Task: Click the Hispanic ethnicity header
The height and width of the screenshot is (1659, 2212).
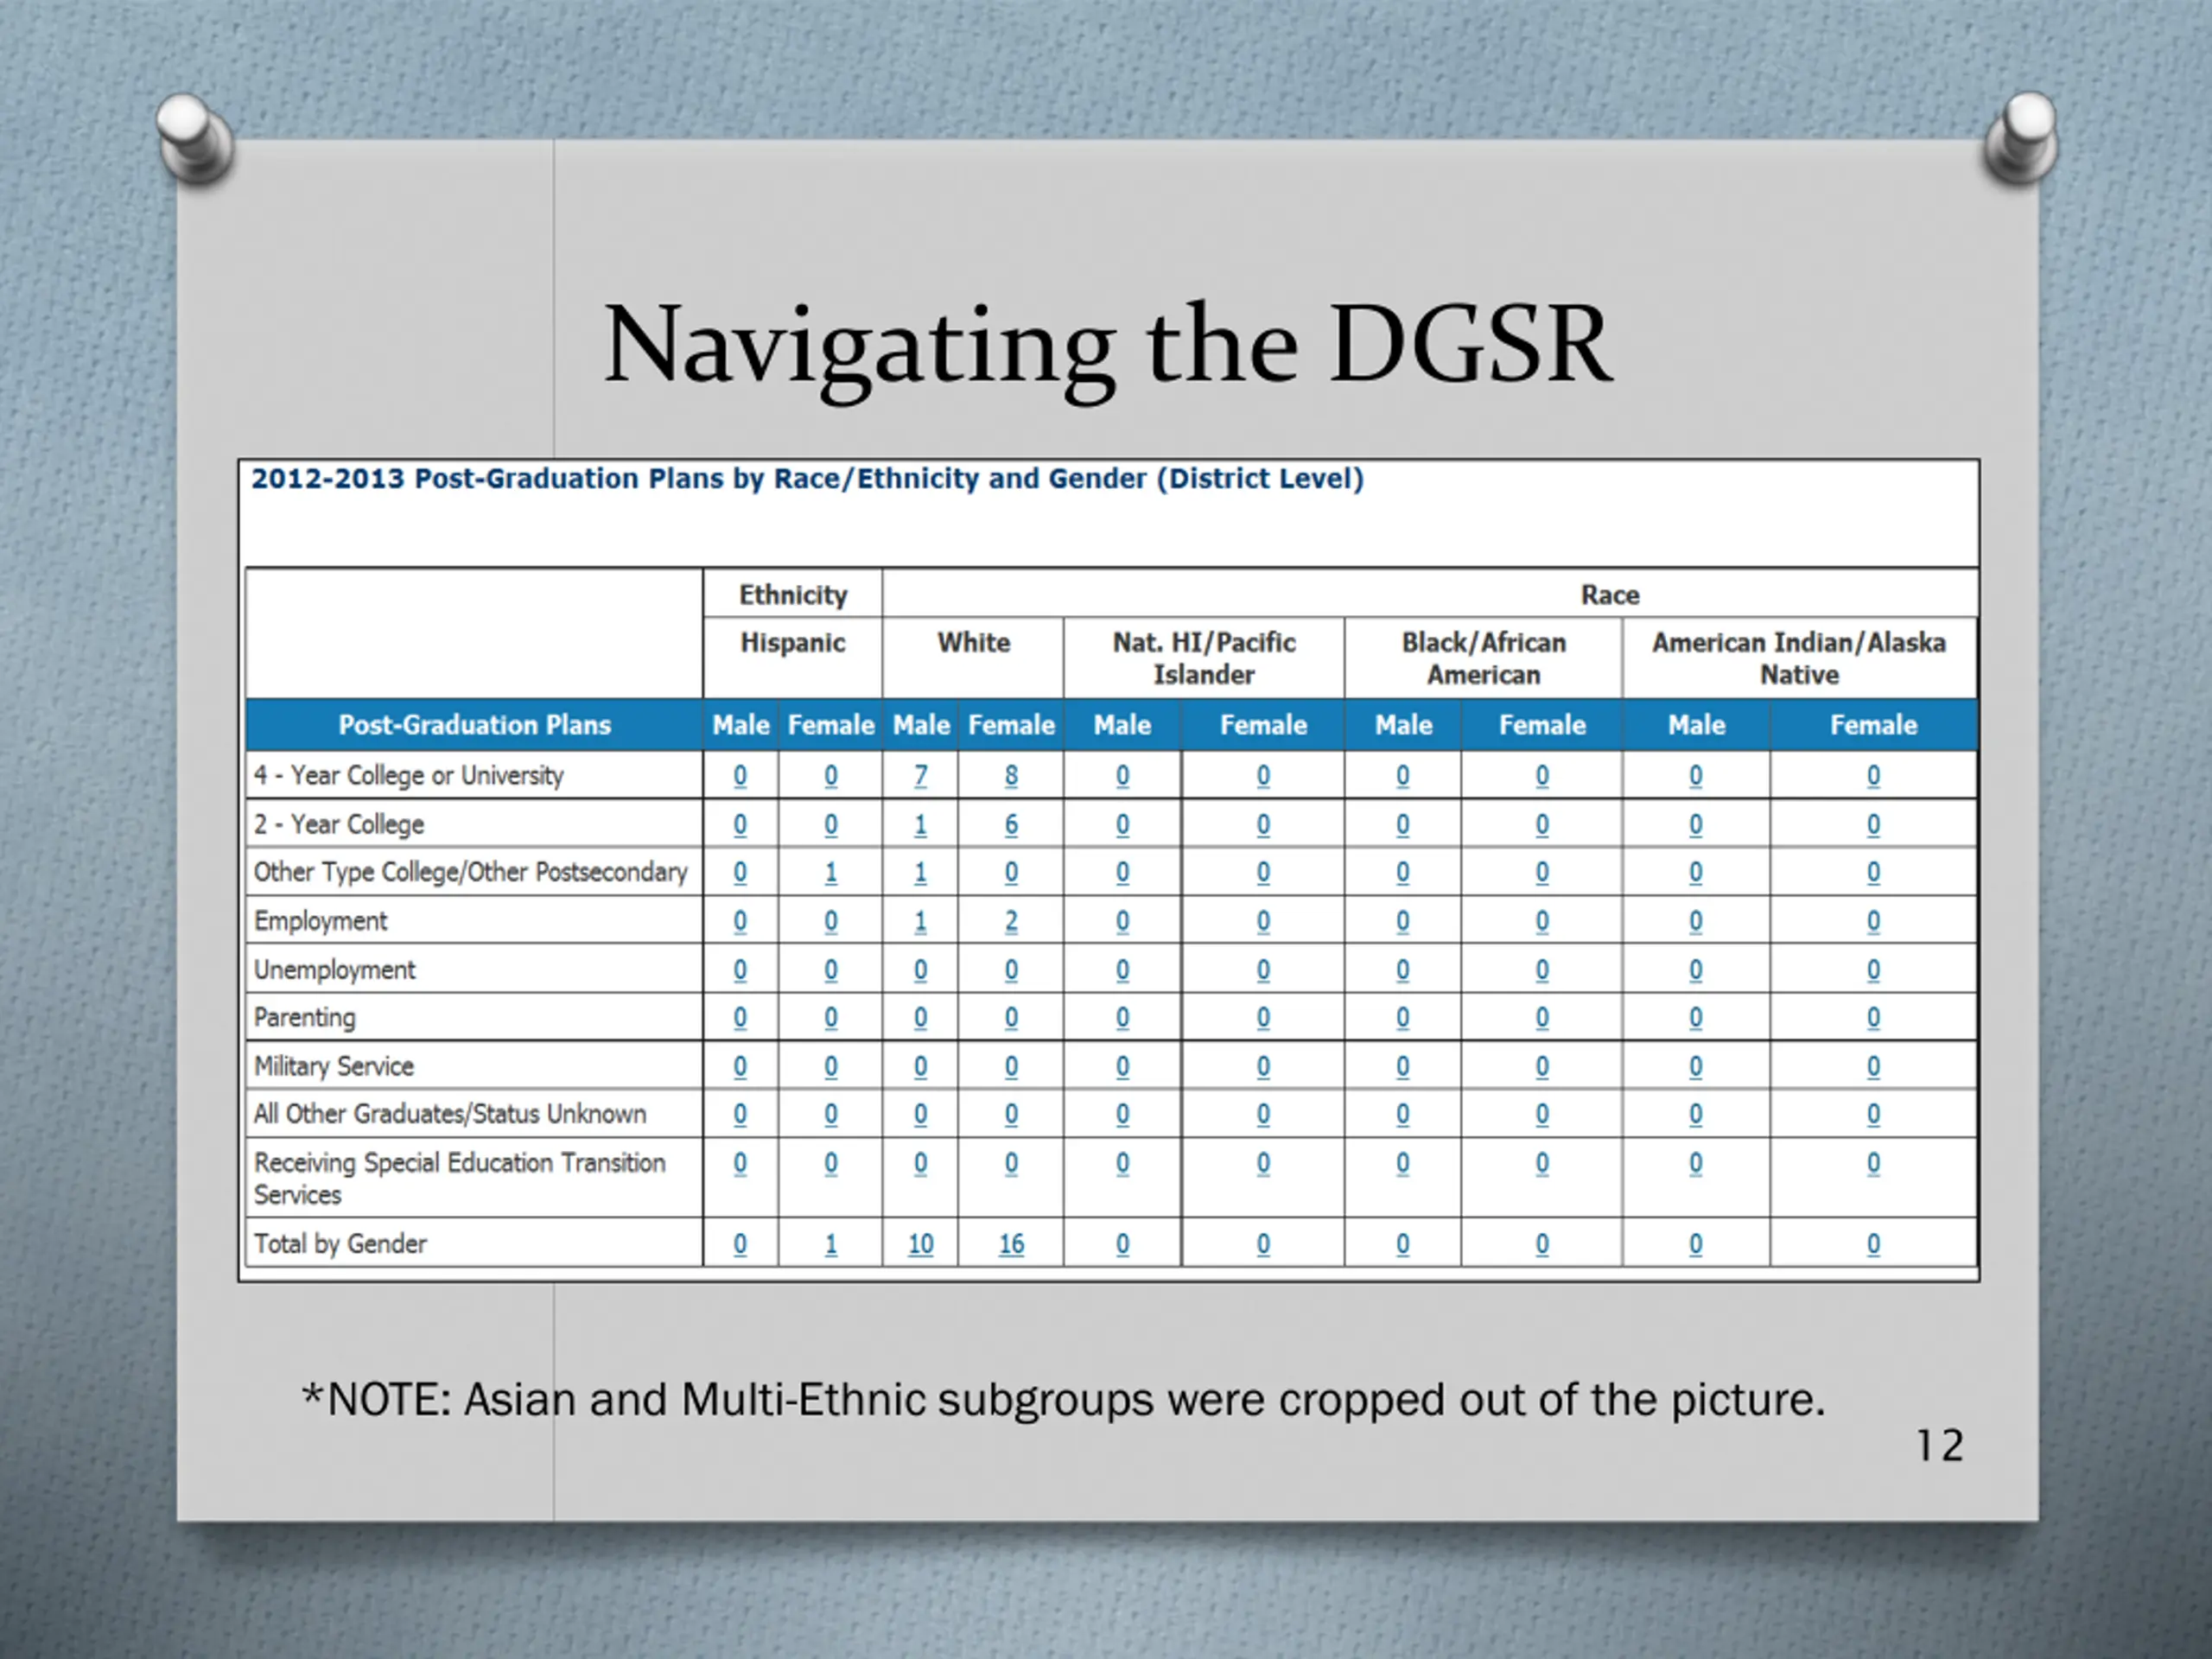Action: pos(792,643)
